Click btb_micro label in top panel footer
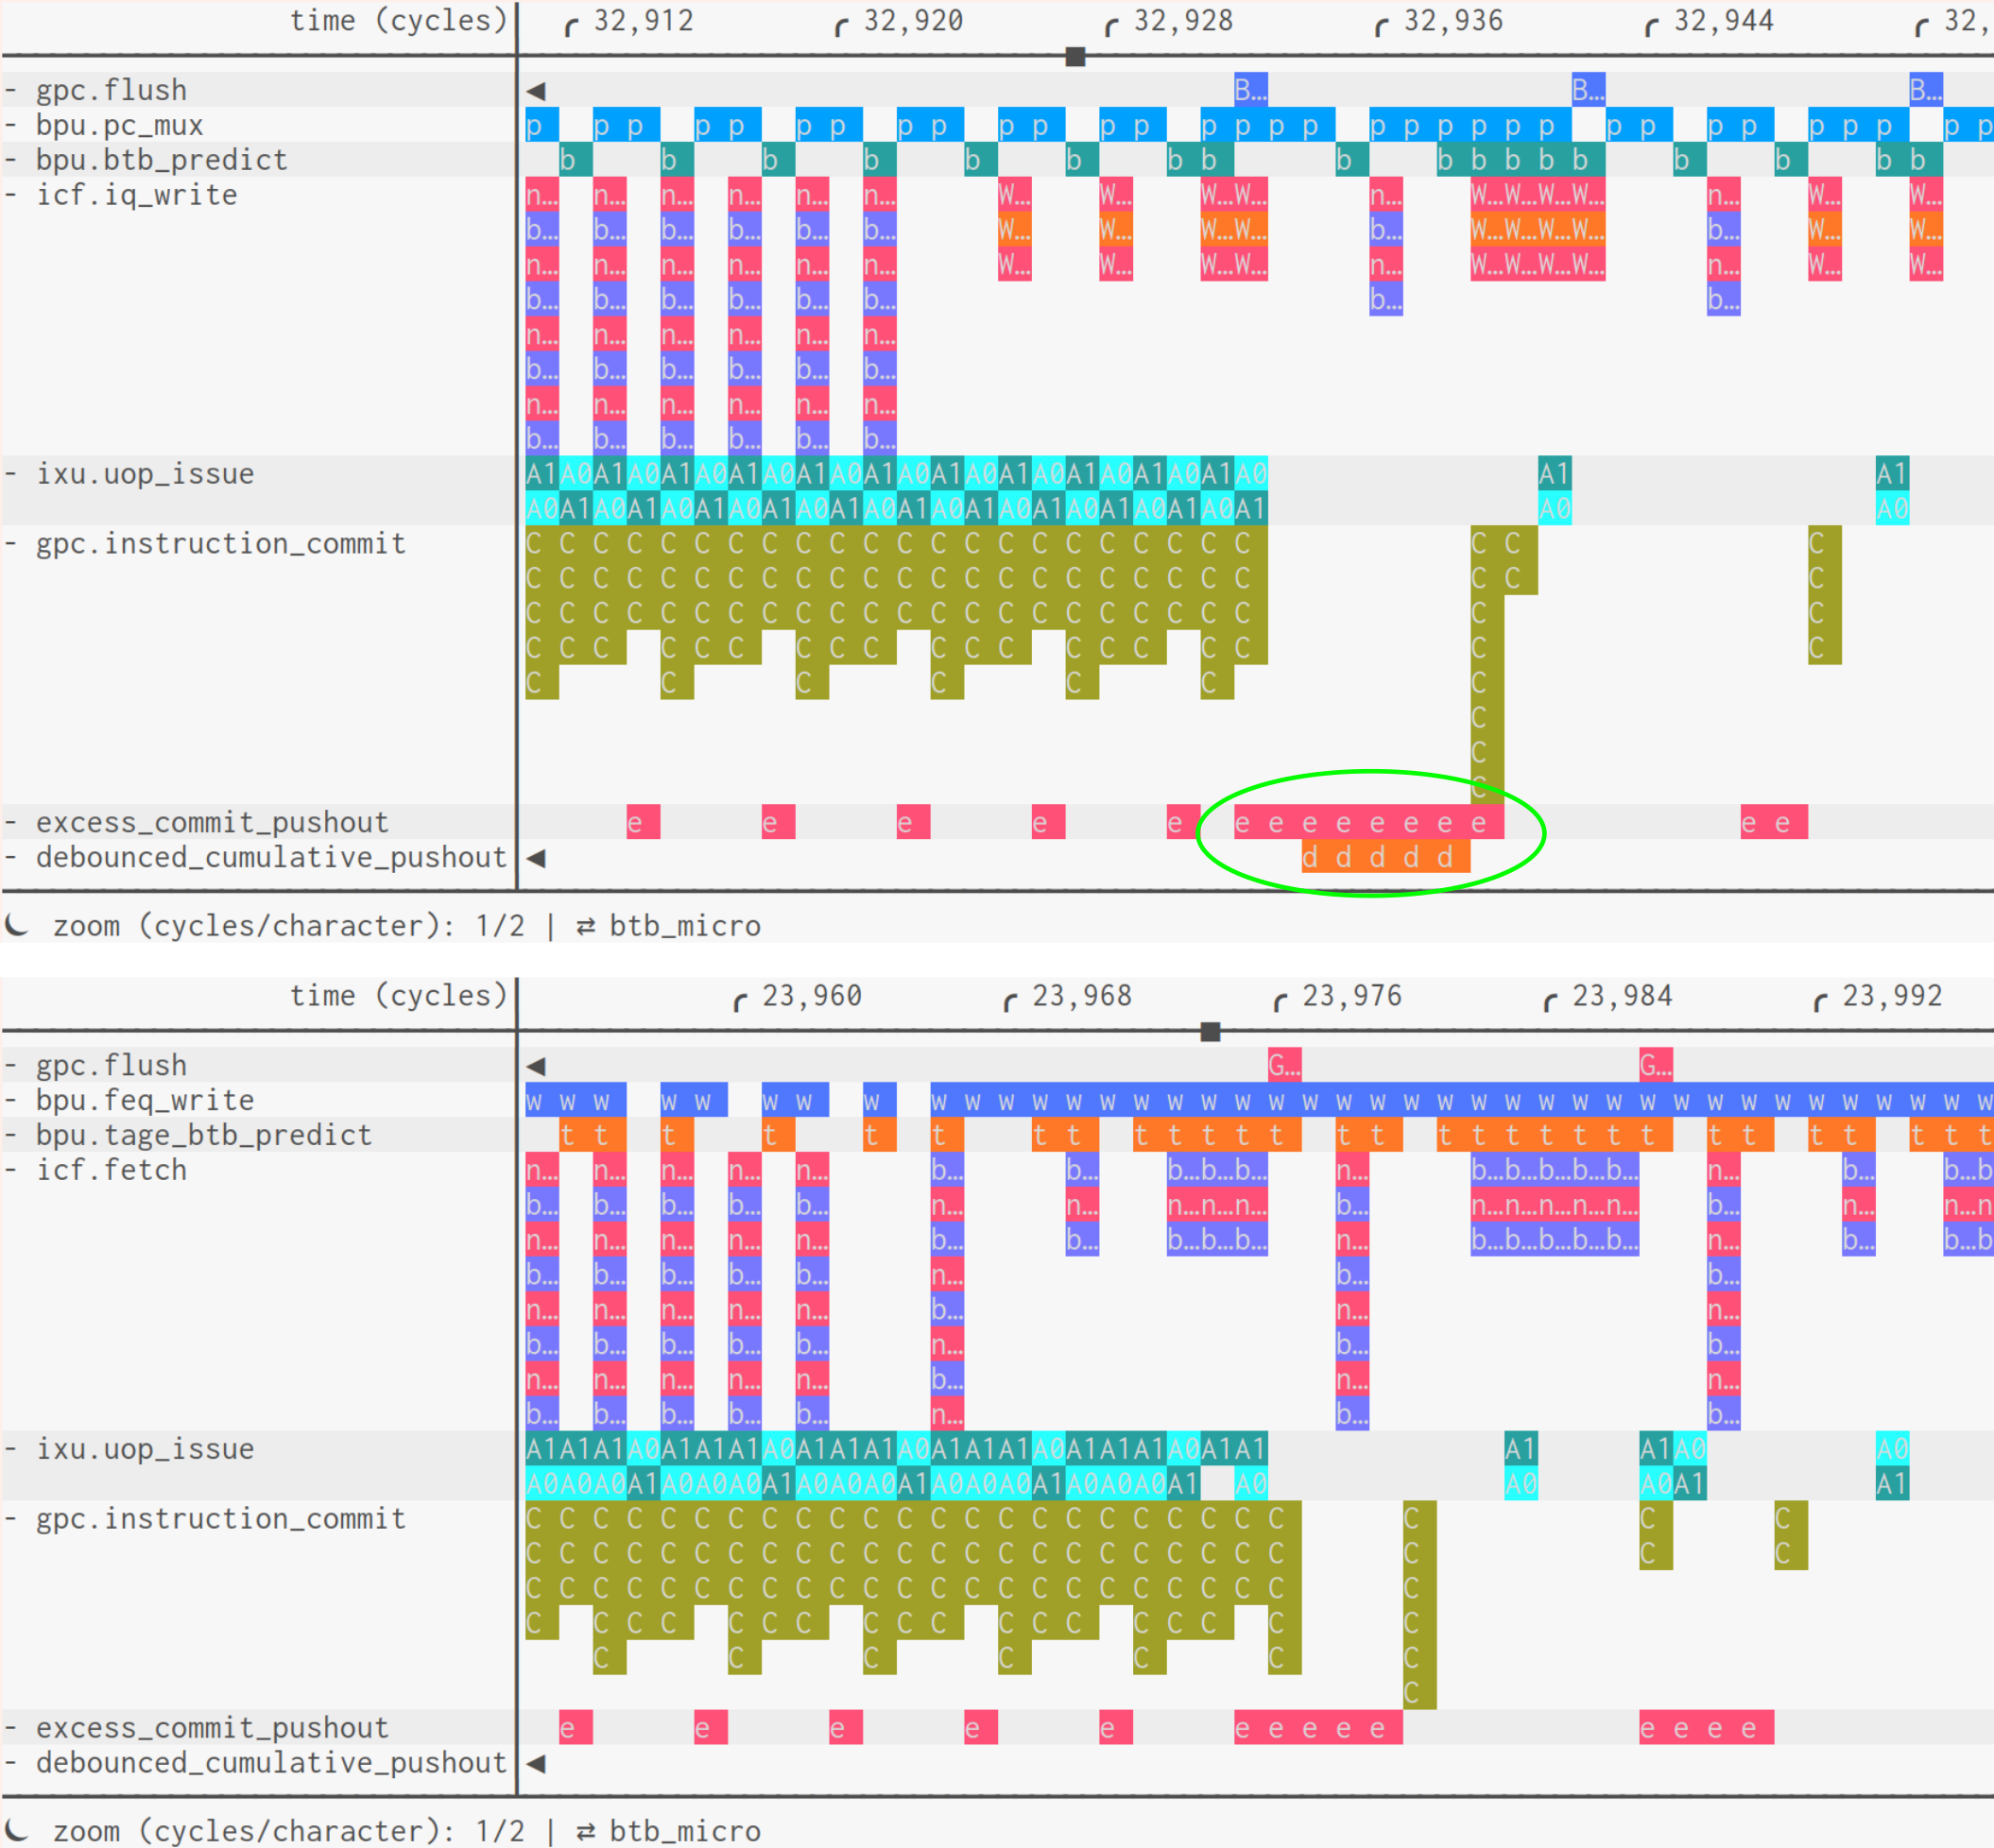This screenshot has height=1848, width=1994. click(x=685, y=926)
